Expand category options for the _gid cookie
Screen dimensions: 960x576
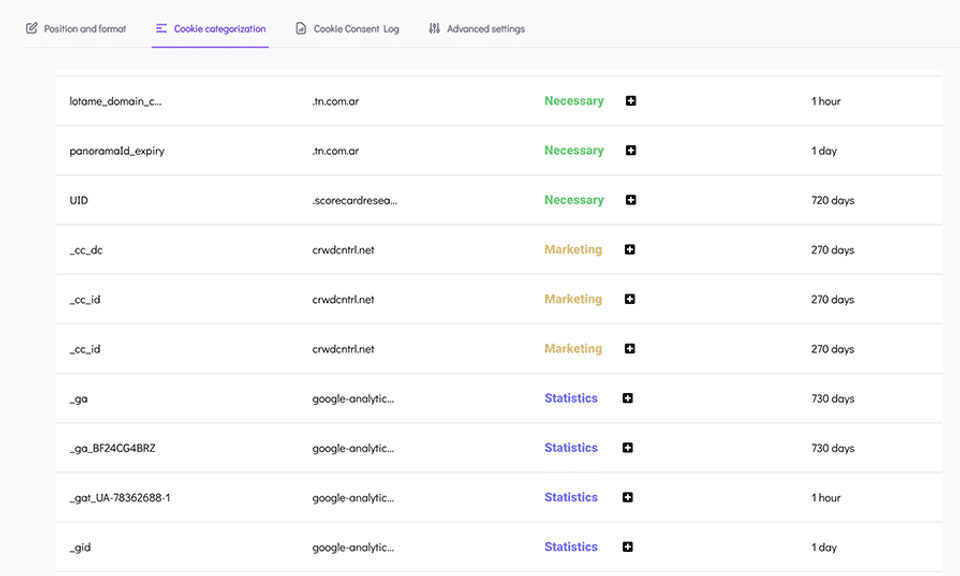coord(628,547)
